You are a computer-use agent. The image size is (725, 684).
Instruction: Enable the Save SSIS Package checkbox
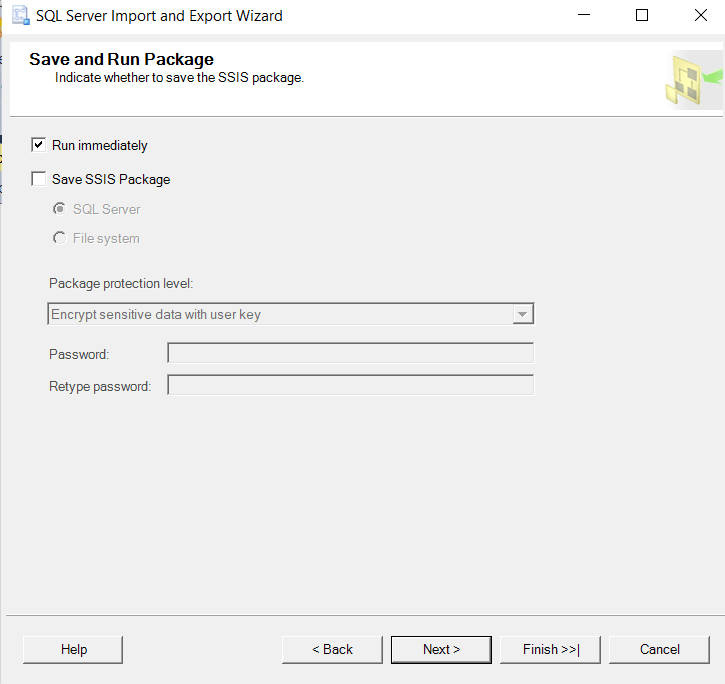coord(39,180)
